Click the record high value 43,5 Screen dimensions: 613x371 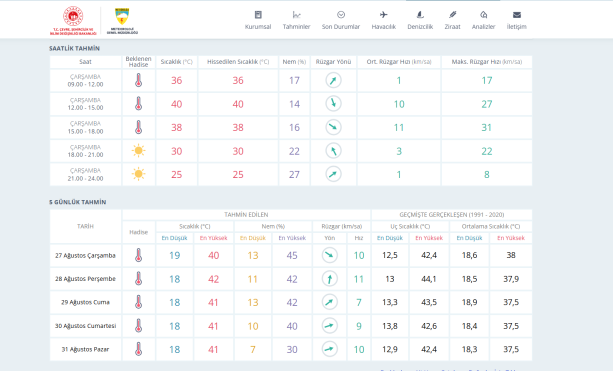tap(429, 302)
